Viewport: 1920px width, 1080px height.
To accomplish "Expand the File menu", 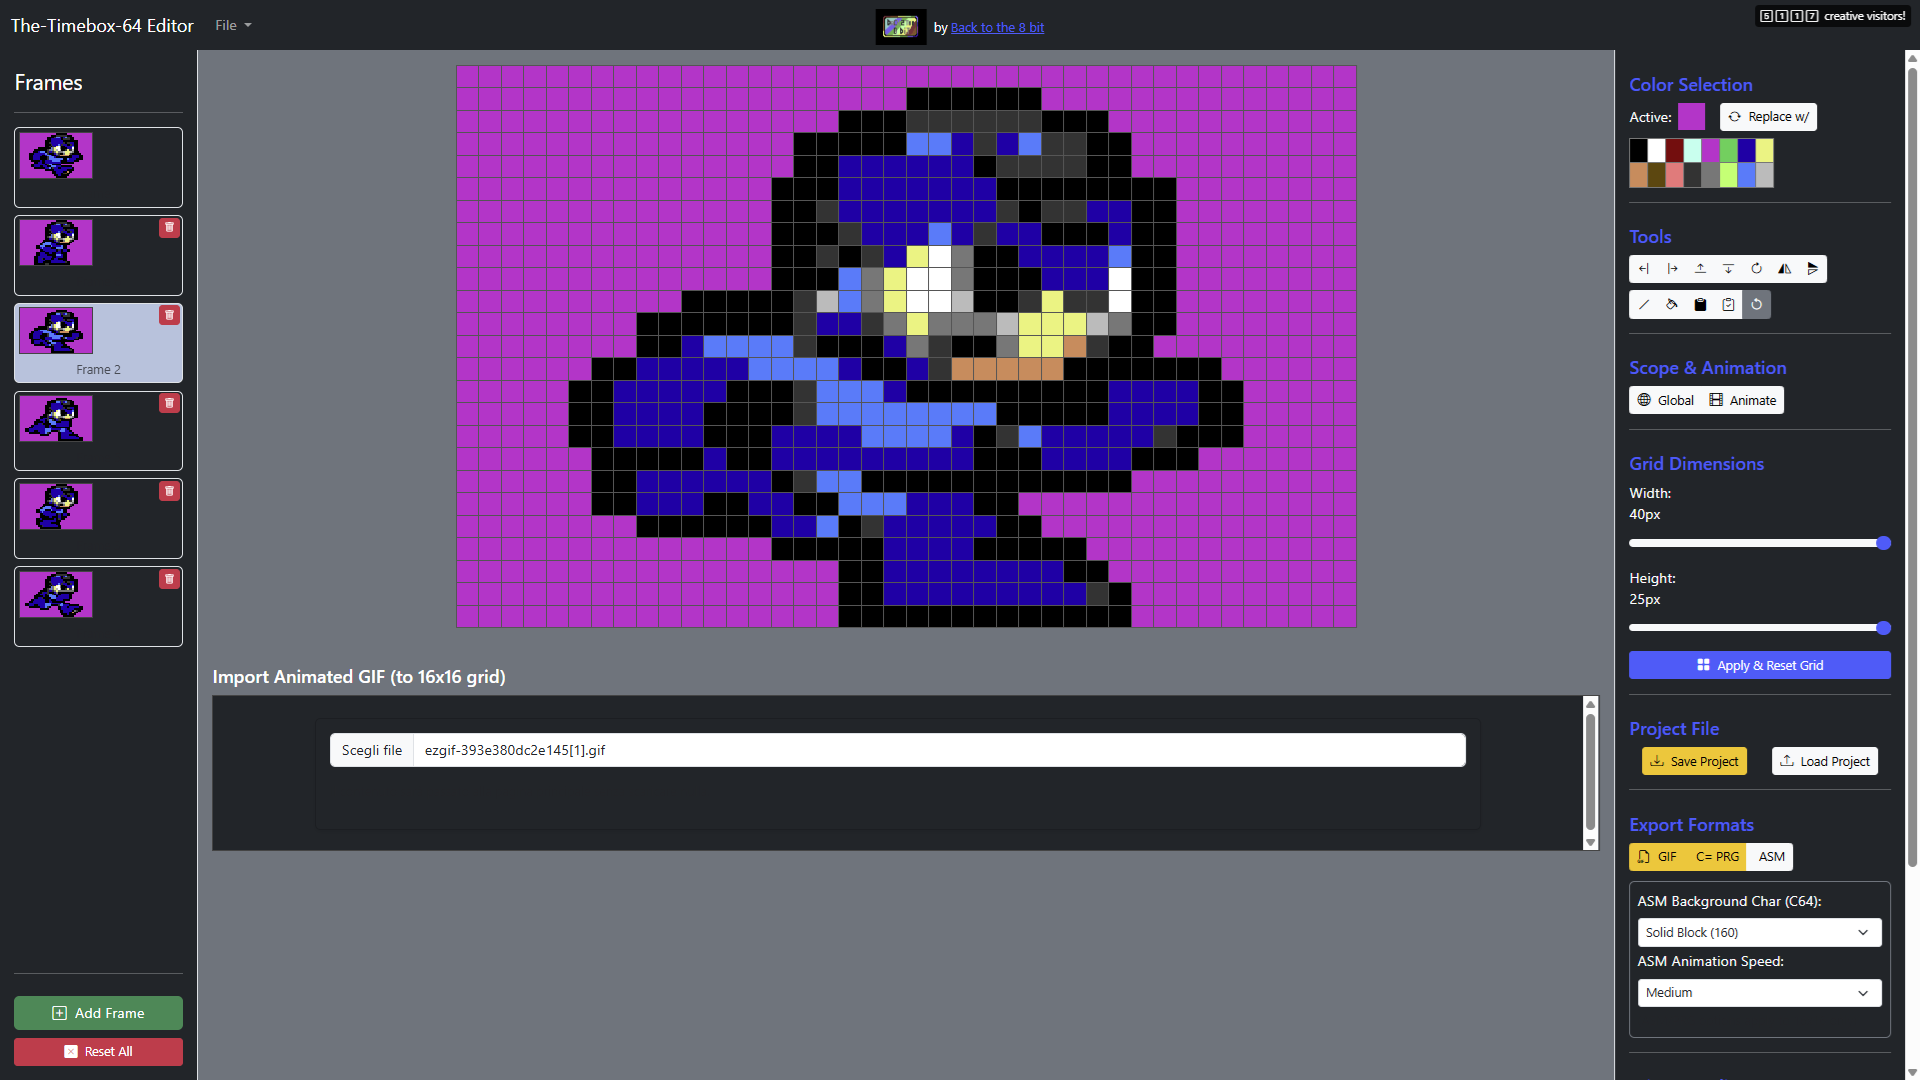I will pyautogui.click(x=232, y=25).
